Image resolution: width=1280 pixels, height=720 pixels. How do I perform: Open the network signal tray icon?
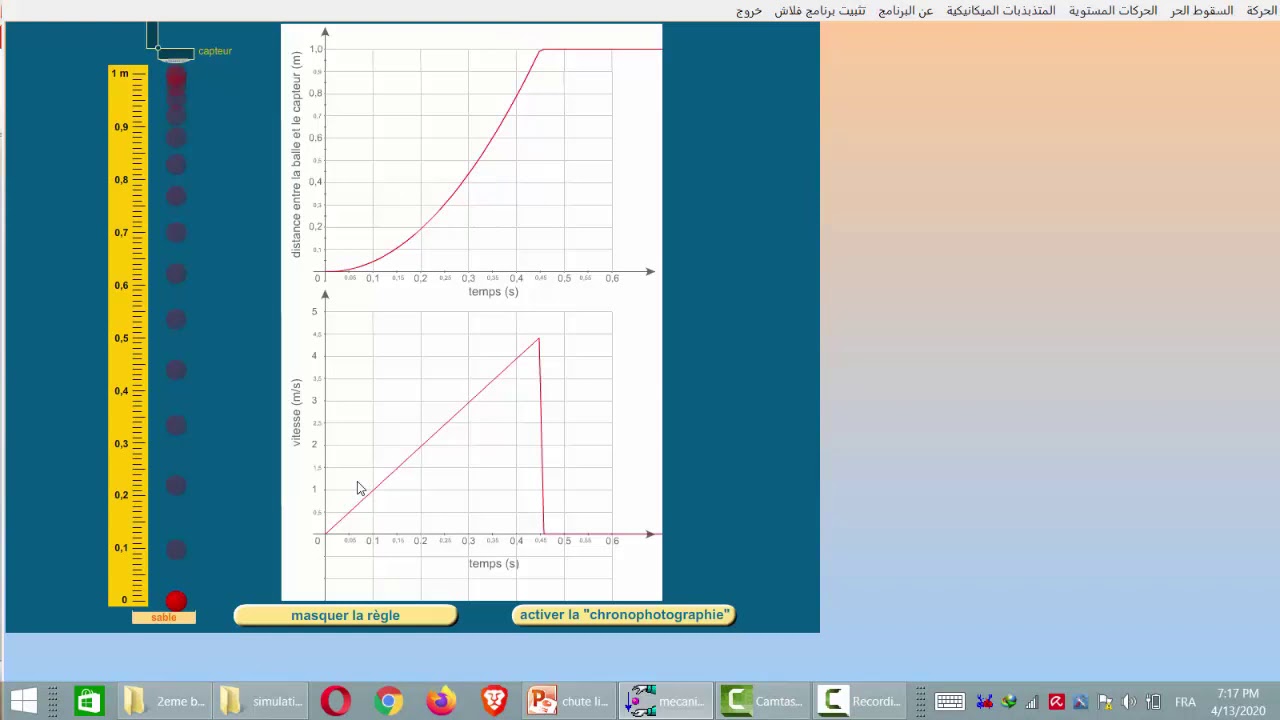[x=1032, y=702]
